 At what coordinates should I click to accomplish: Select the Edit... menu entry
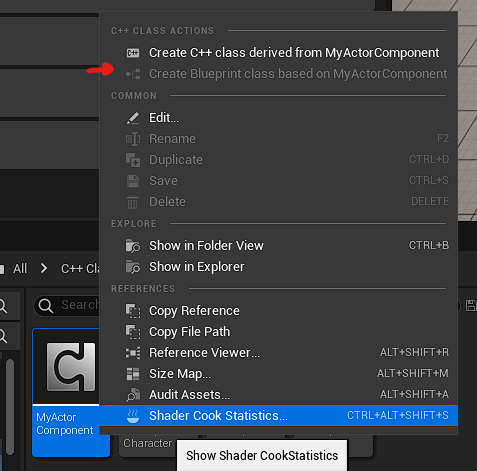pyautogui.click(x=279, y=118)
